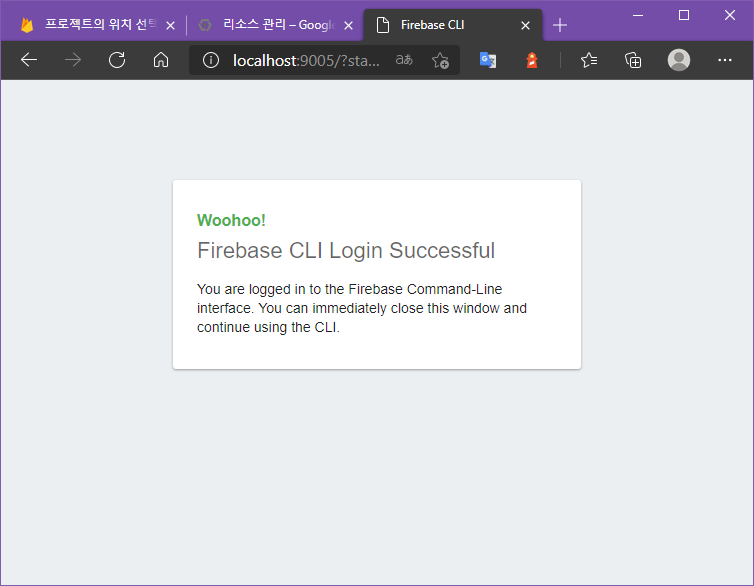Click the Firebase CLI Login Successful heading
This screenshot has width=754, height=586.
point(346,250)
